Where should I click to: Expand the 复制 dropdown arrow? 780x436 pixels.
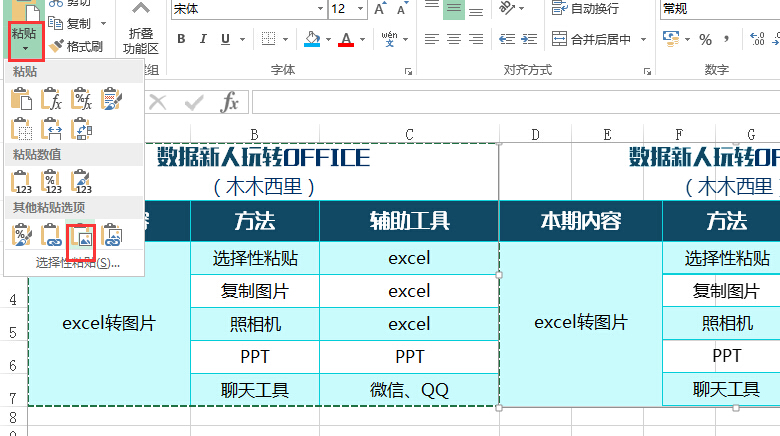point(103,23)
